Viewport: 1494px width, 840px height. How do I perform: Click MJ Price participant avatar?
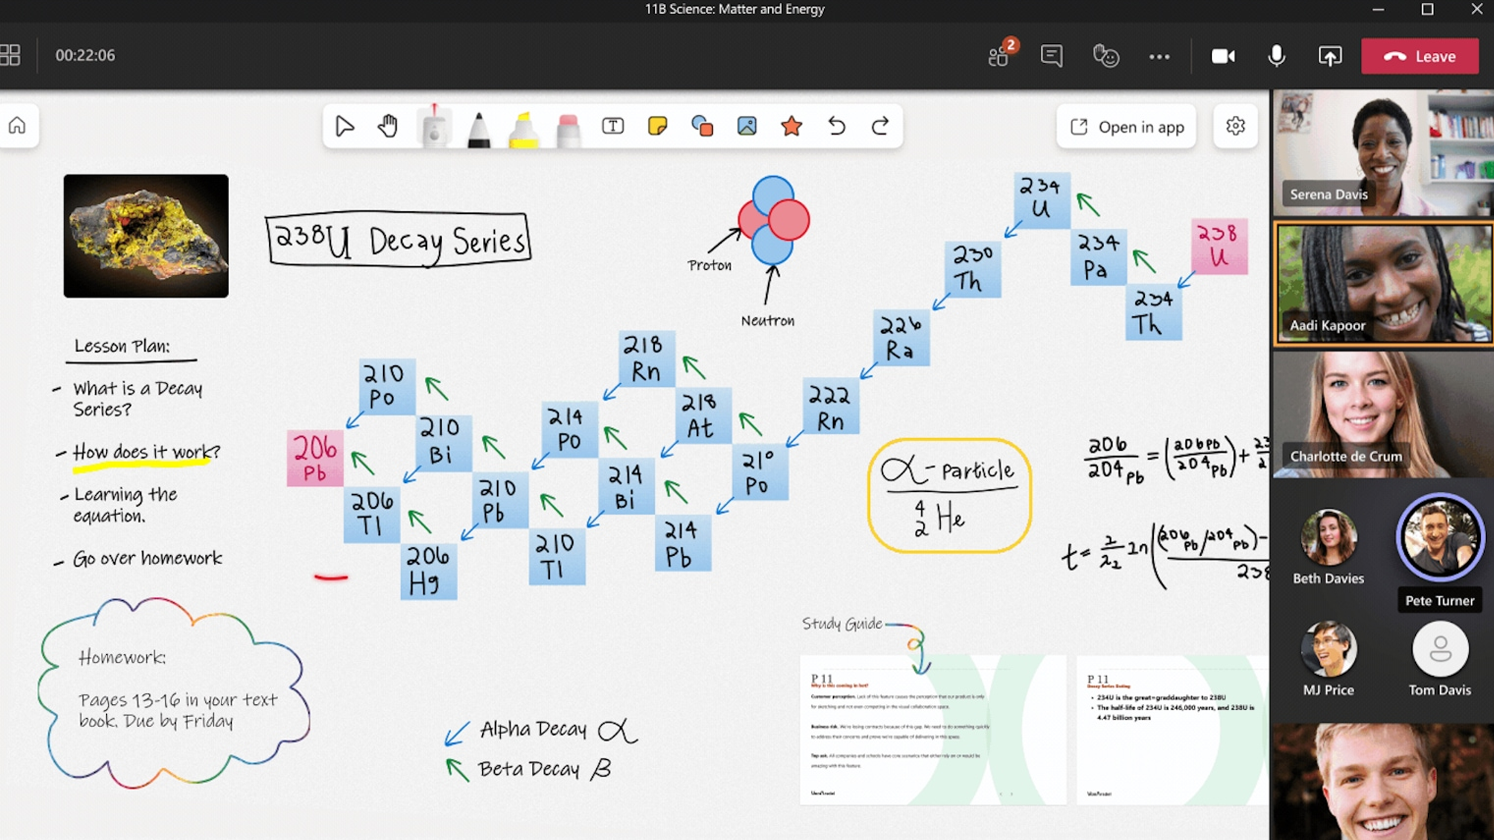pyautogui.click(x=1328, y=649)
